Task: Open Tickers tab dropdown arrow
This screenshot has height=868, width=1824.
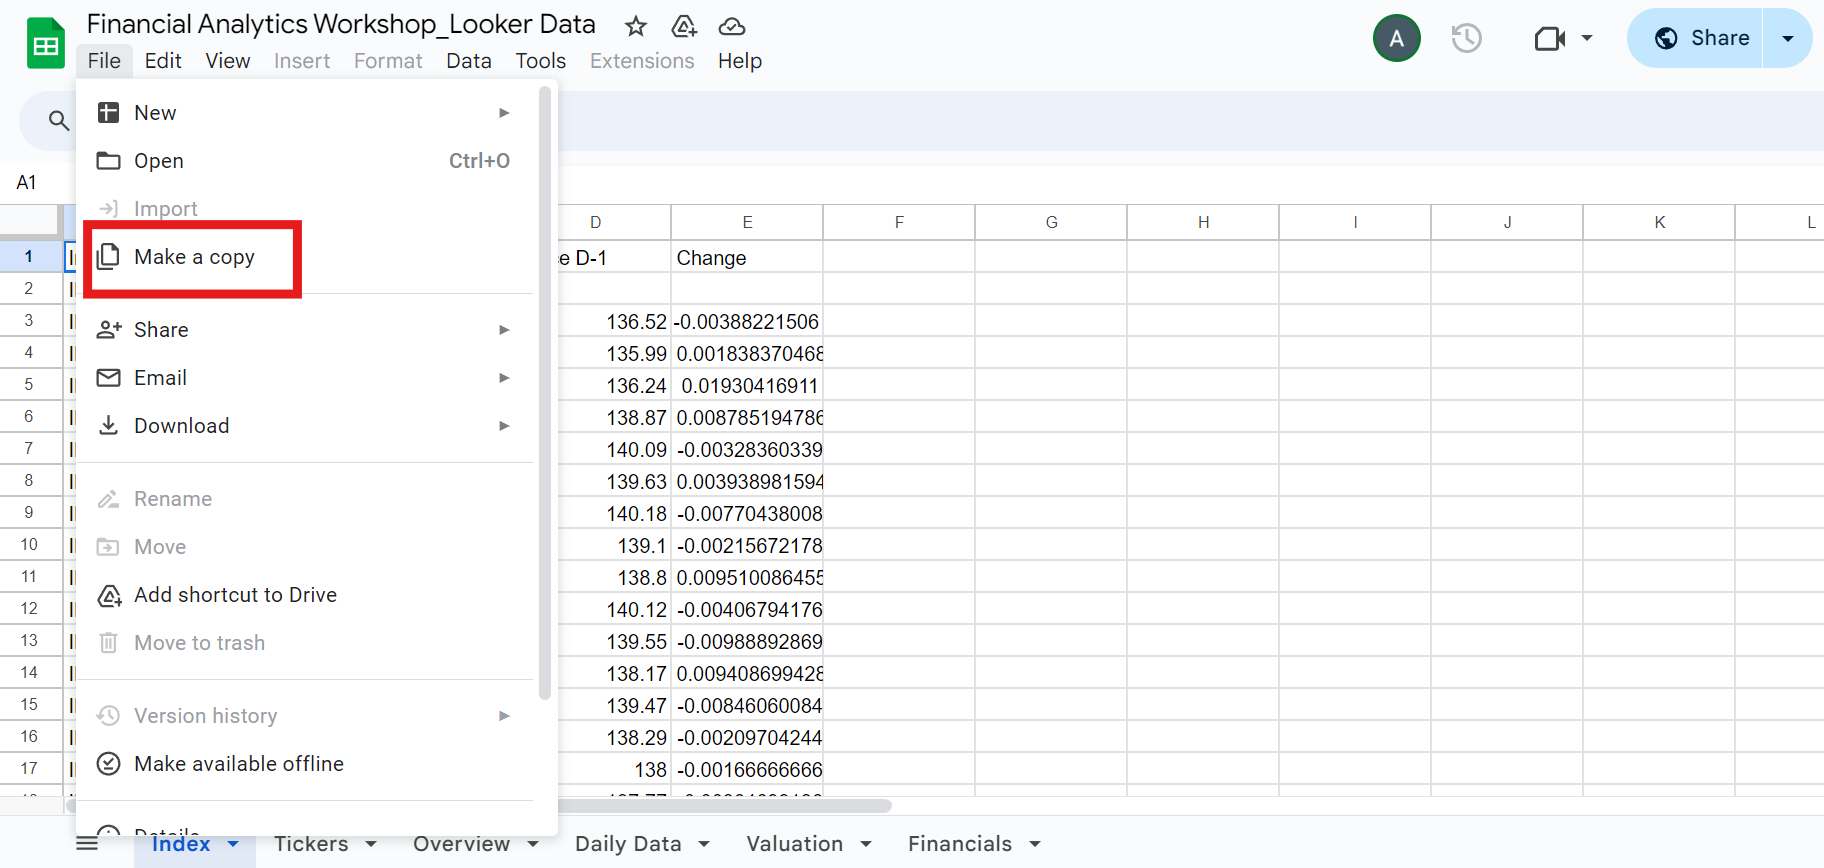Action: coord(371,844)
